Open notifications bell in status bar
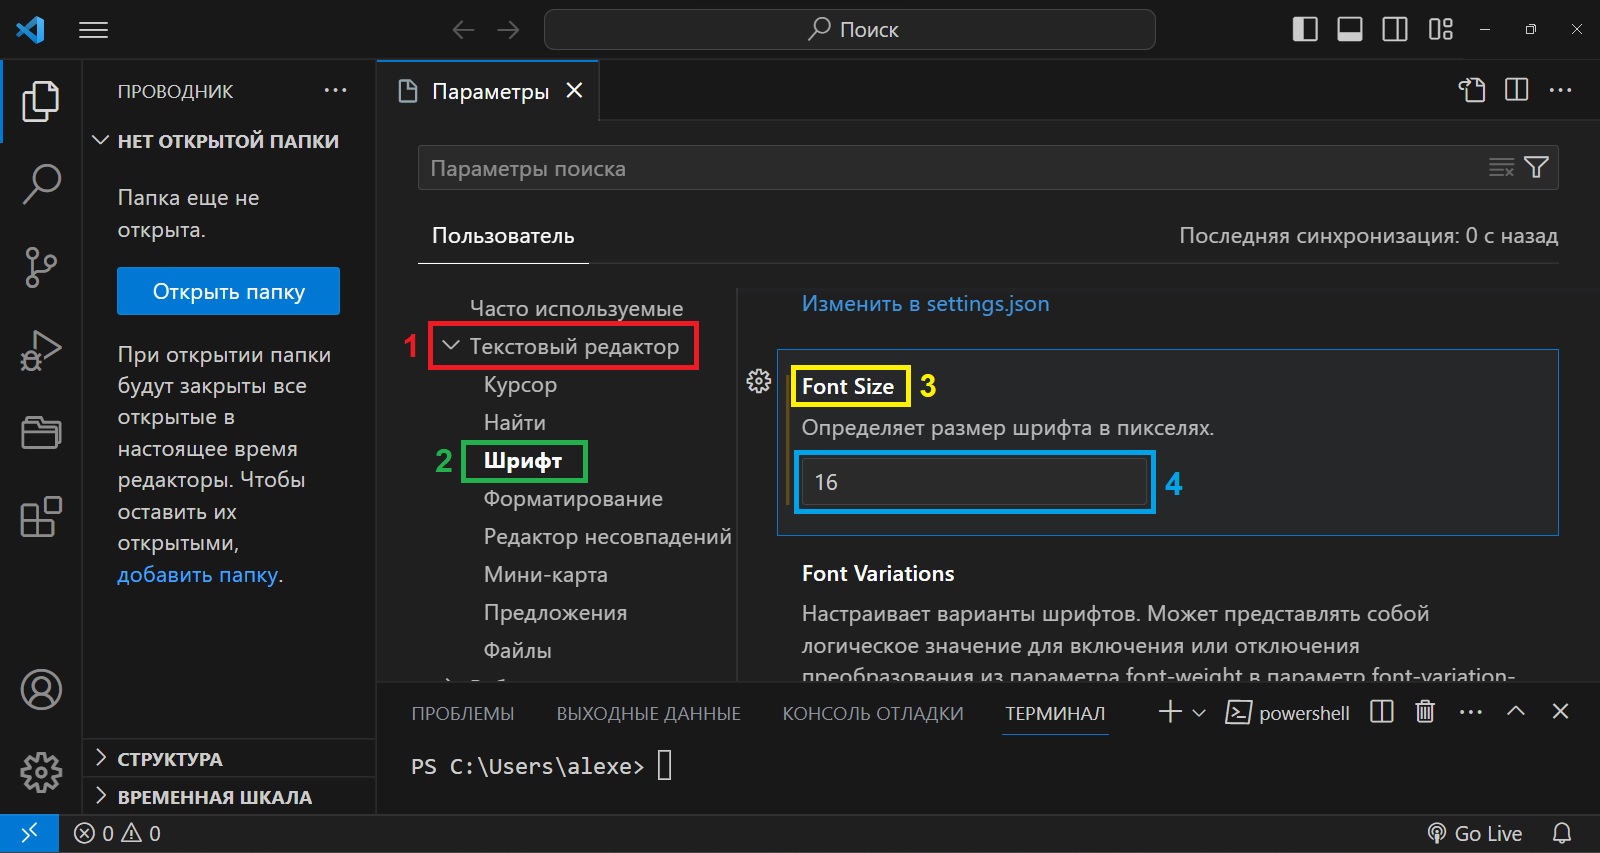Screen dimensions: 1600x853 (1562, 833)
